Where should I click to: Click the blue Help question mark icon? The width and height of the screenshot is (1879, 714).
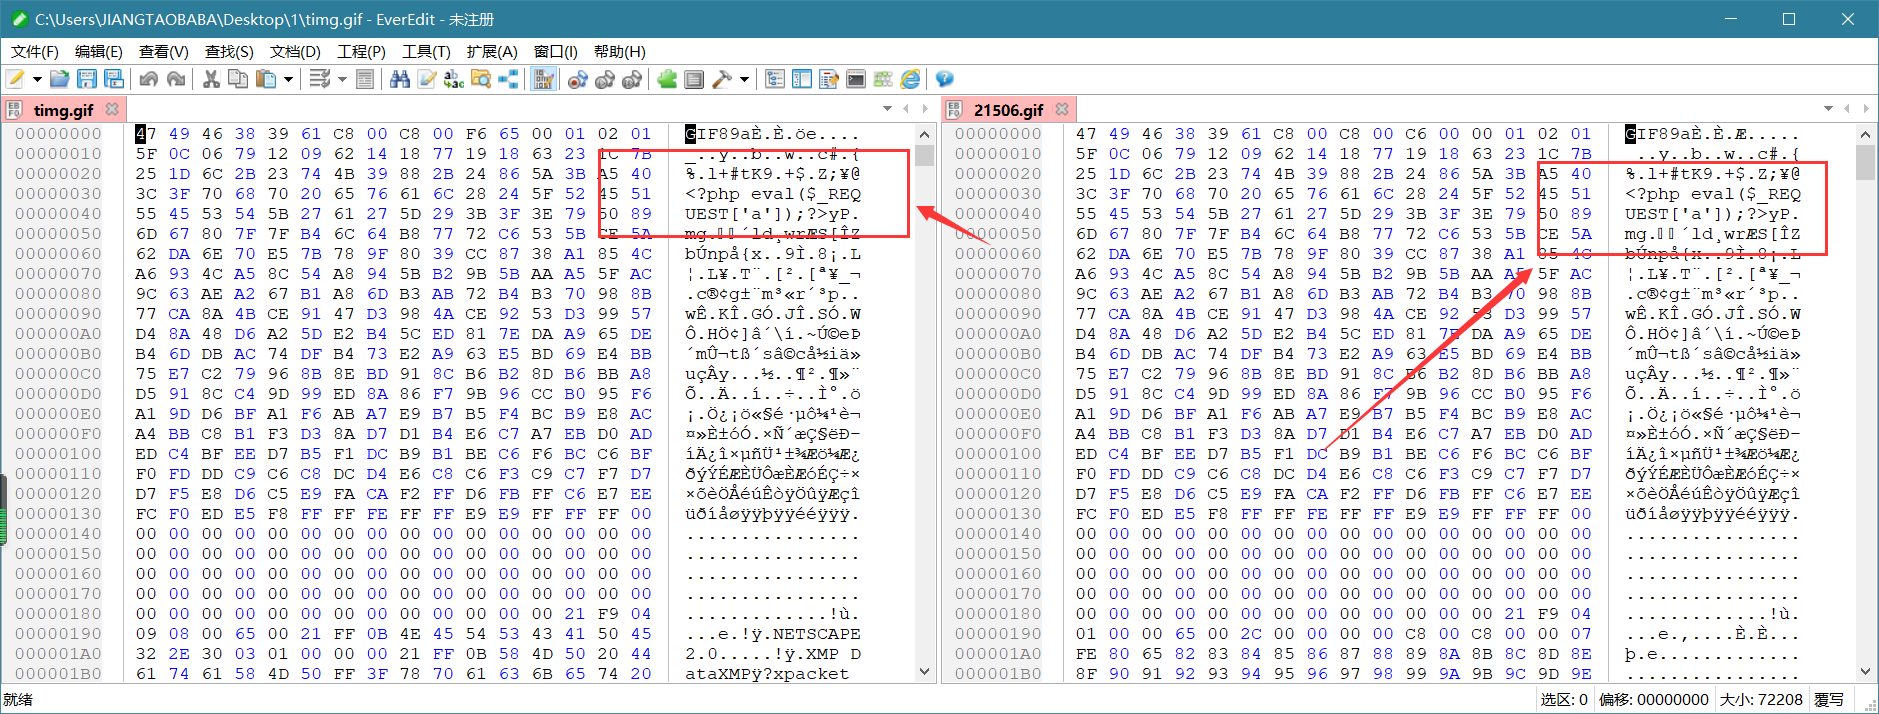(944, 79)
